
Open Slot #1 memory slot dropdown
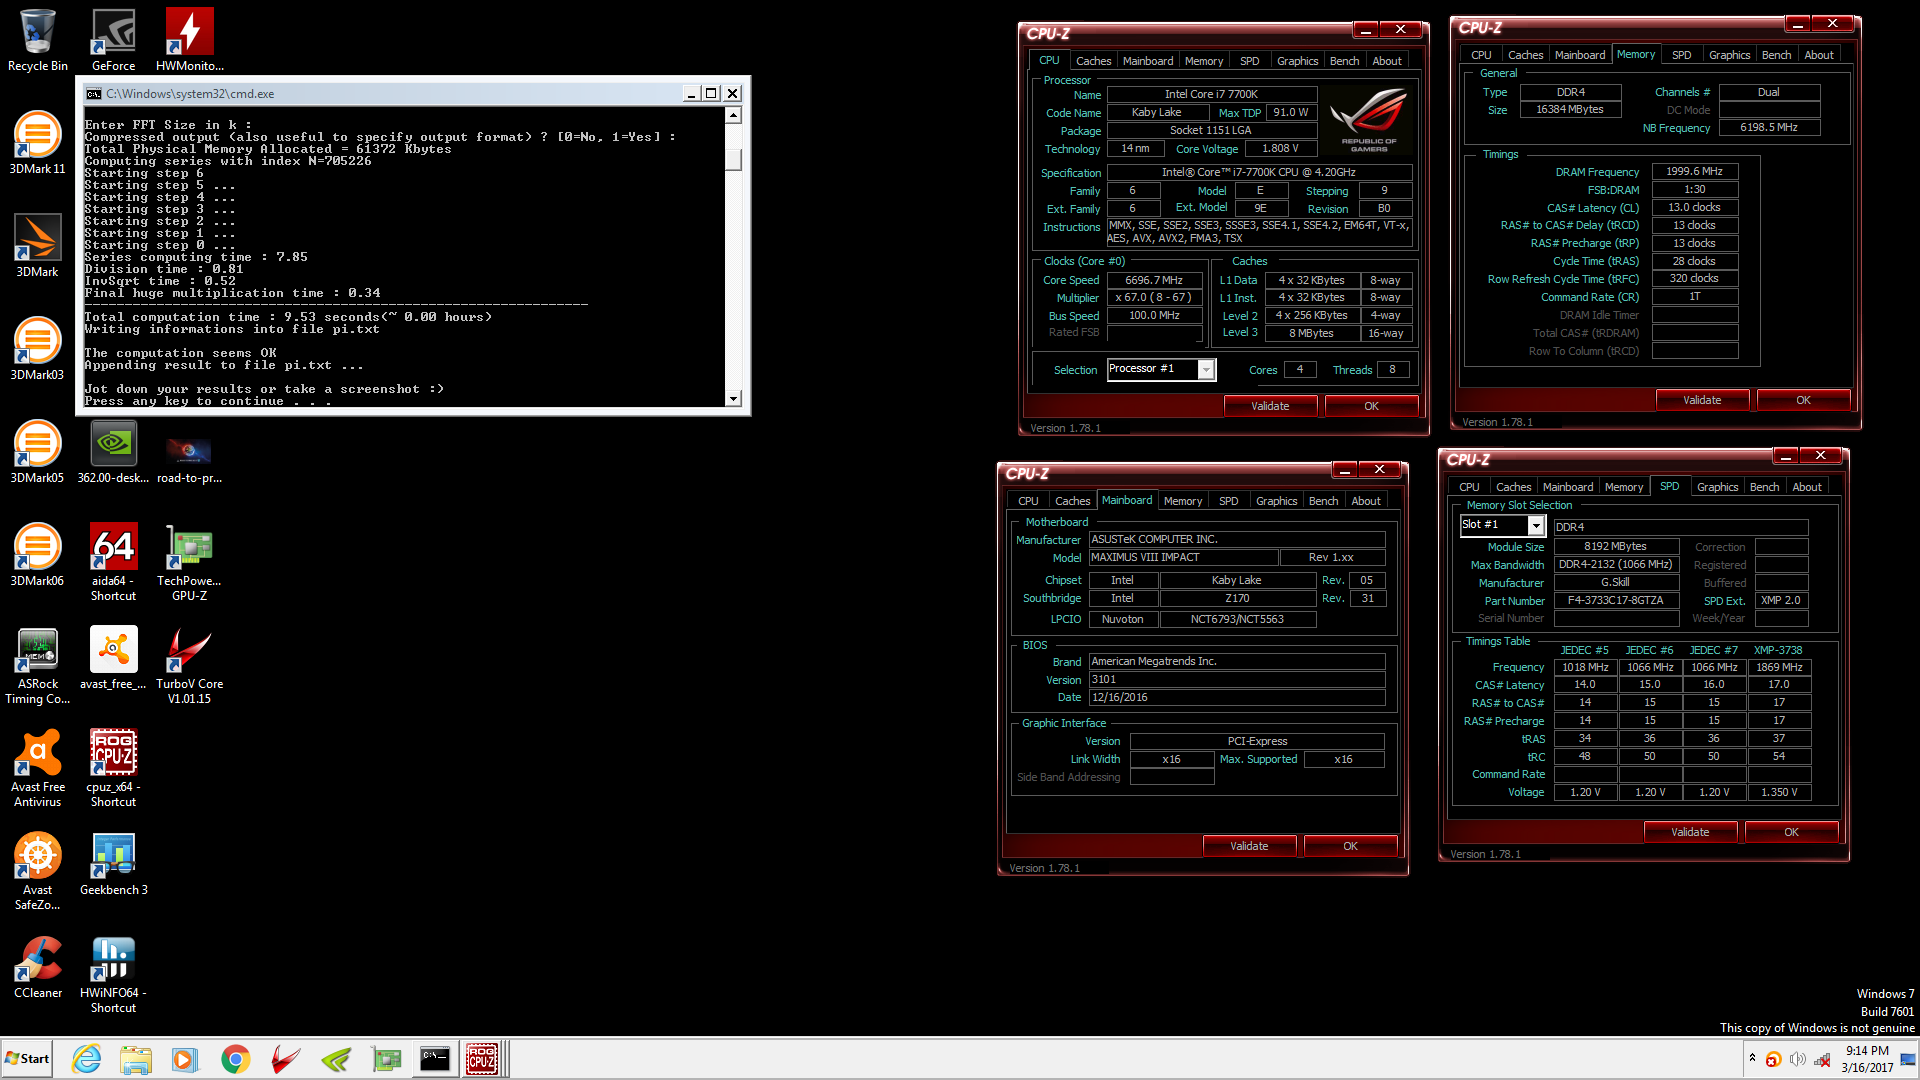pyautogui.click(x=1536, y=525)
